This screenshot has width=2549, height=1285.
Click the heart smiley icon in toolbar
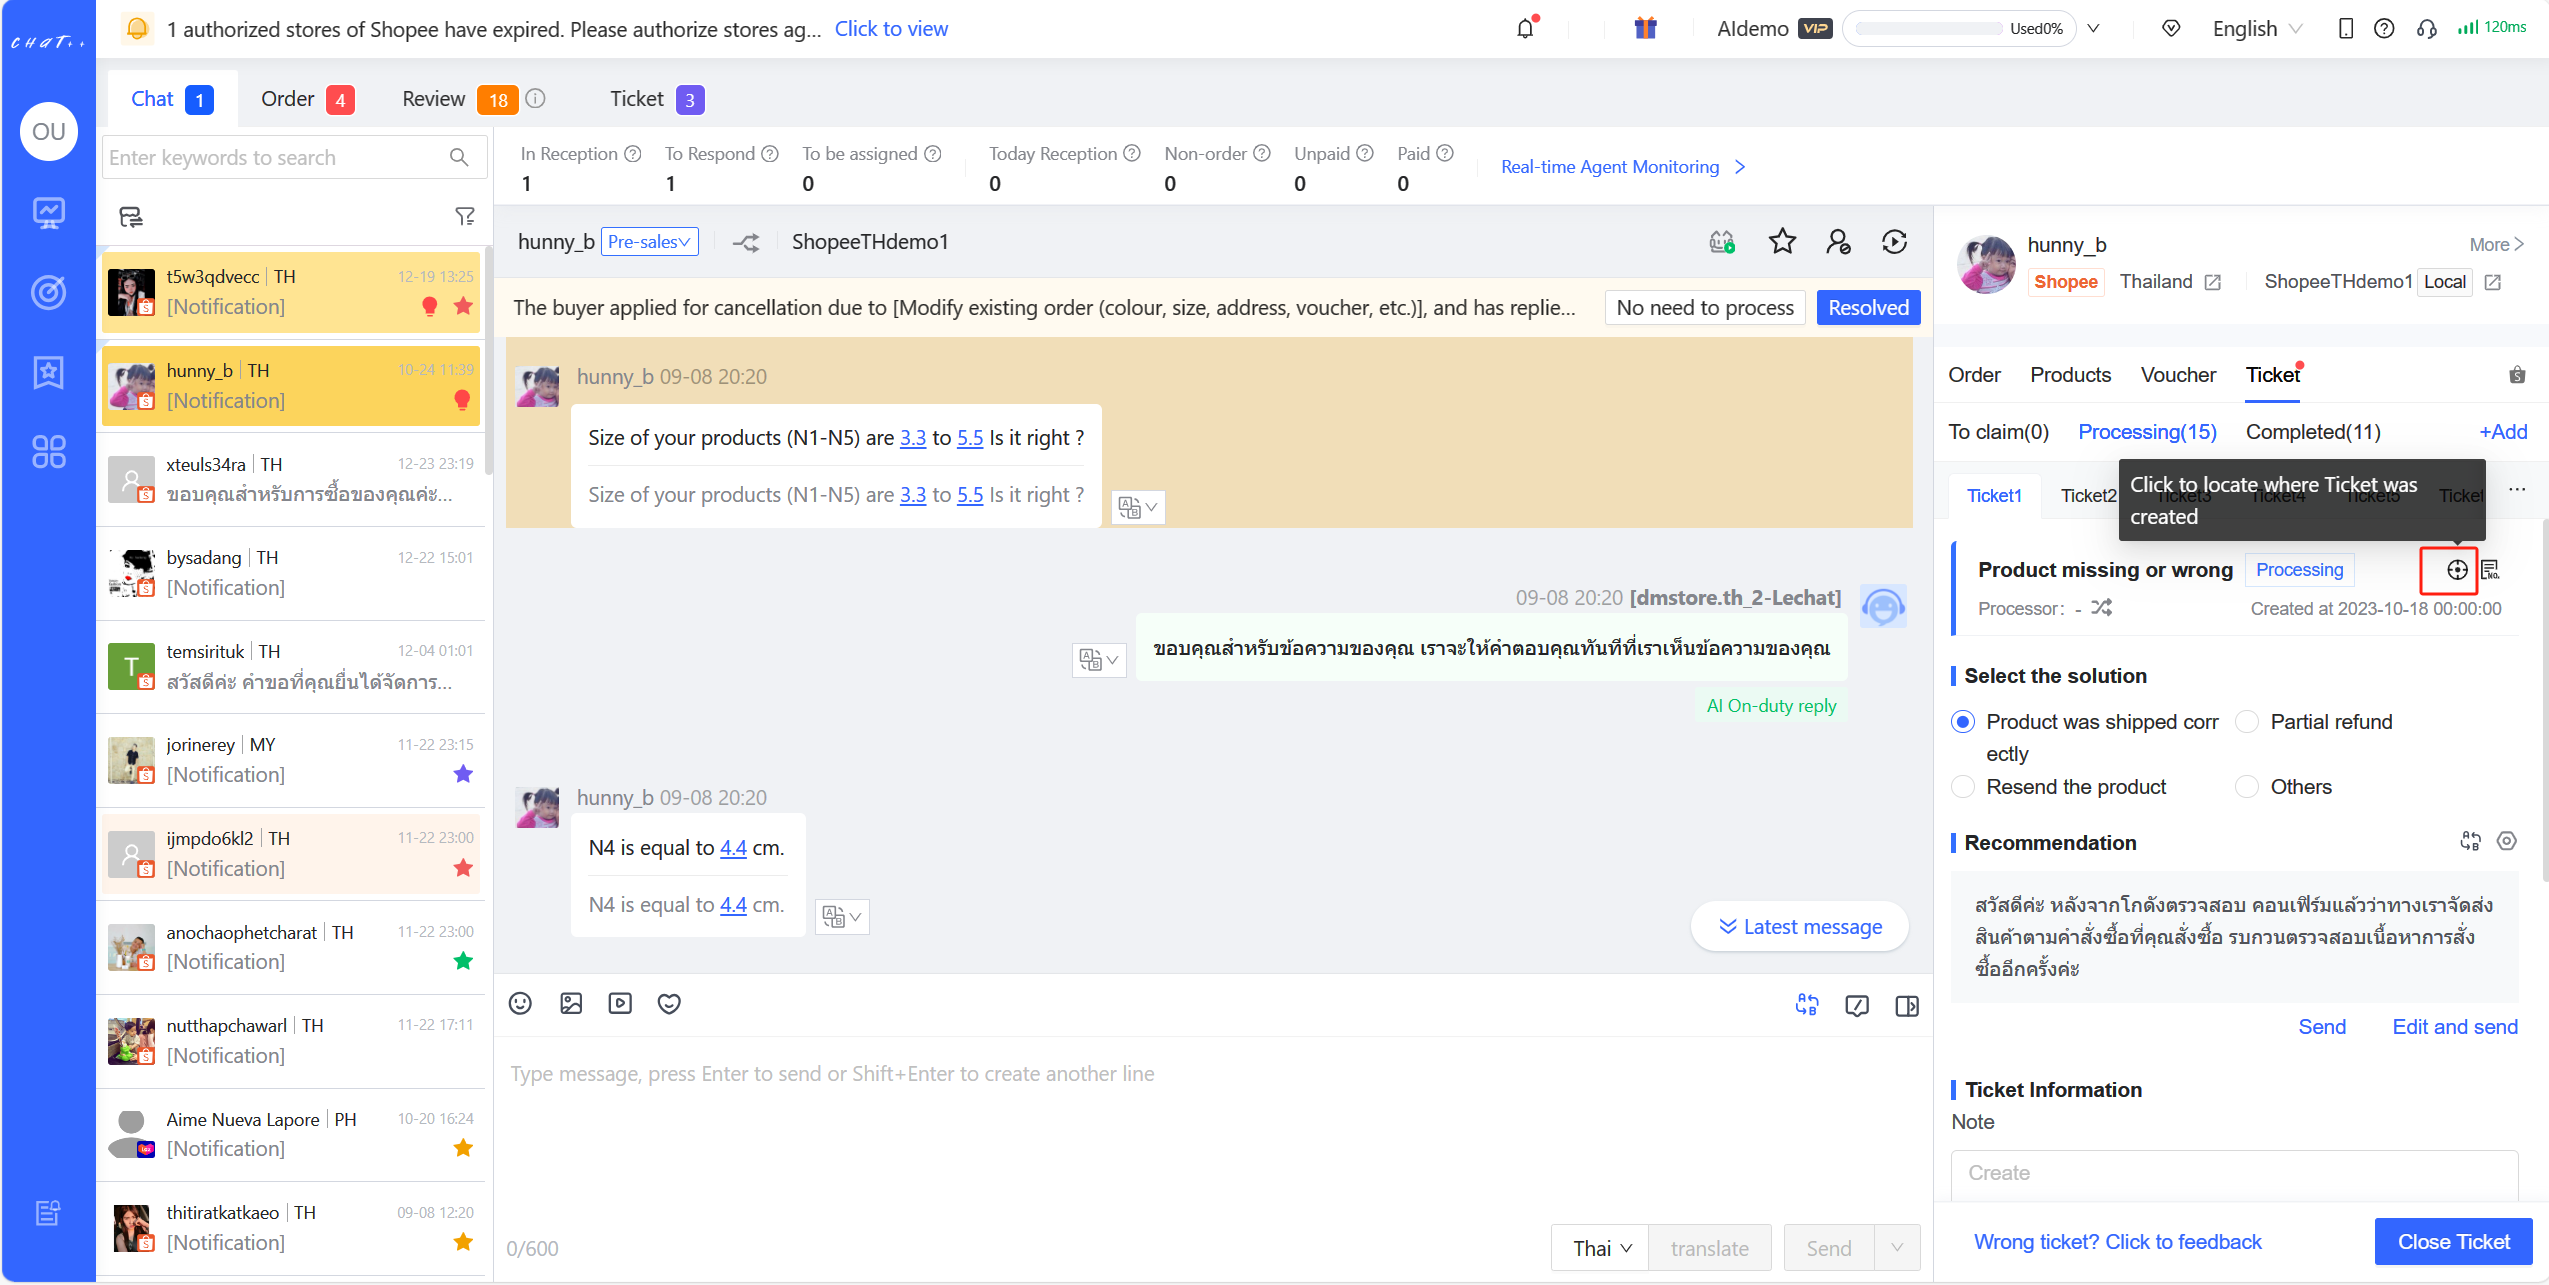point(669,1003)
